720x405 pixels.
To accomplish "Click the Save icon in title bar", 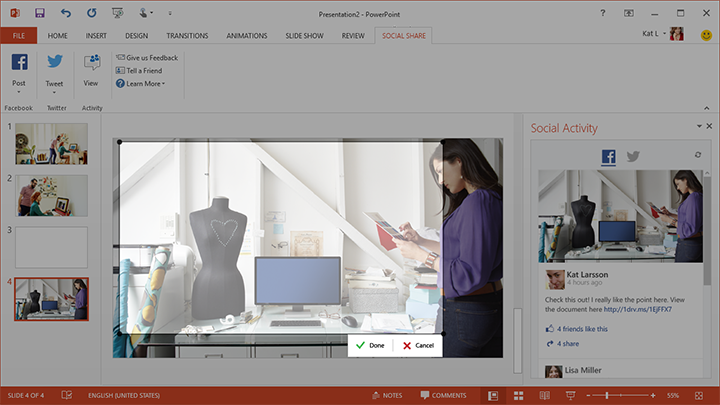I will click(39, 13).
